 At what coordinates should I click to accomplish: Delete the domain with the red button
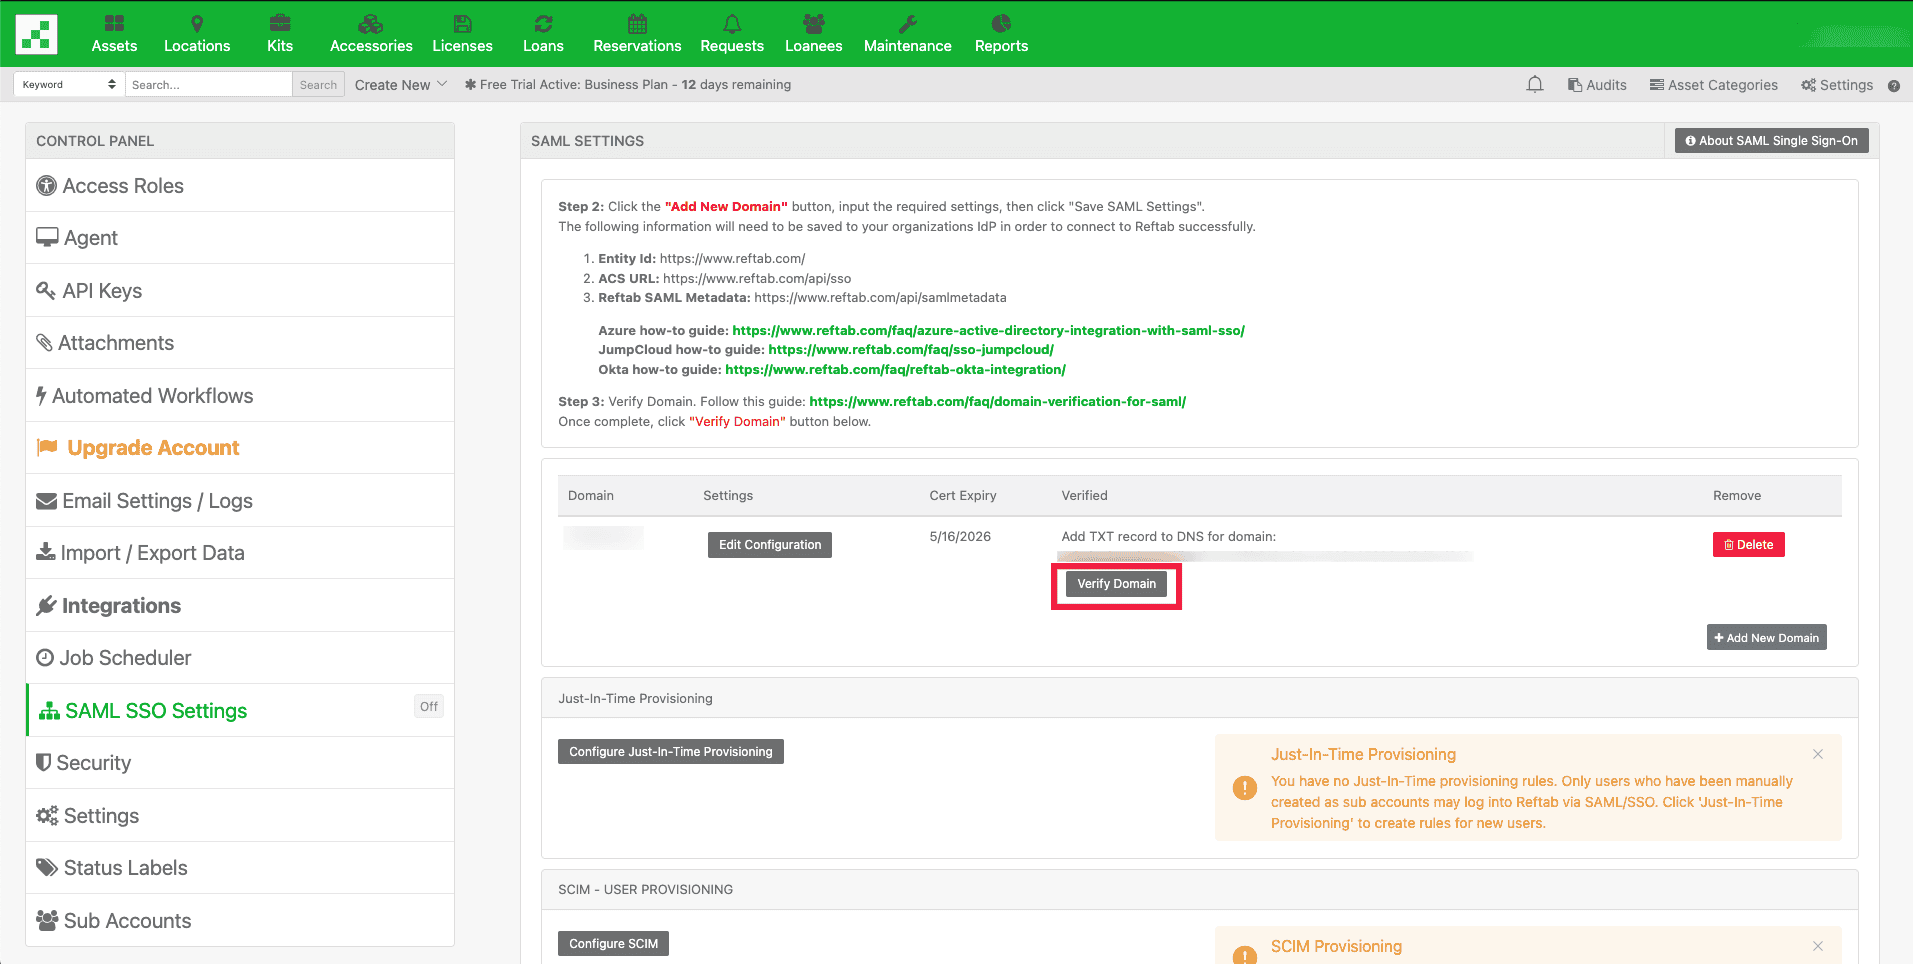(x=1748, y=545)
